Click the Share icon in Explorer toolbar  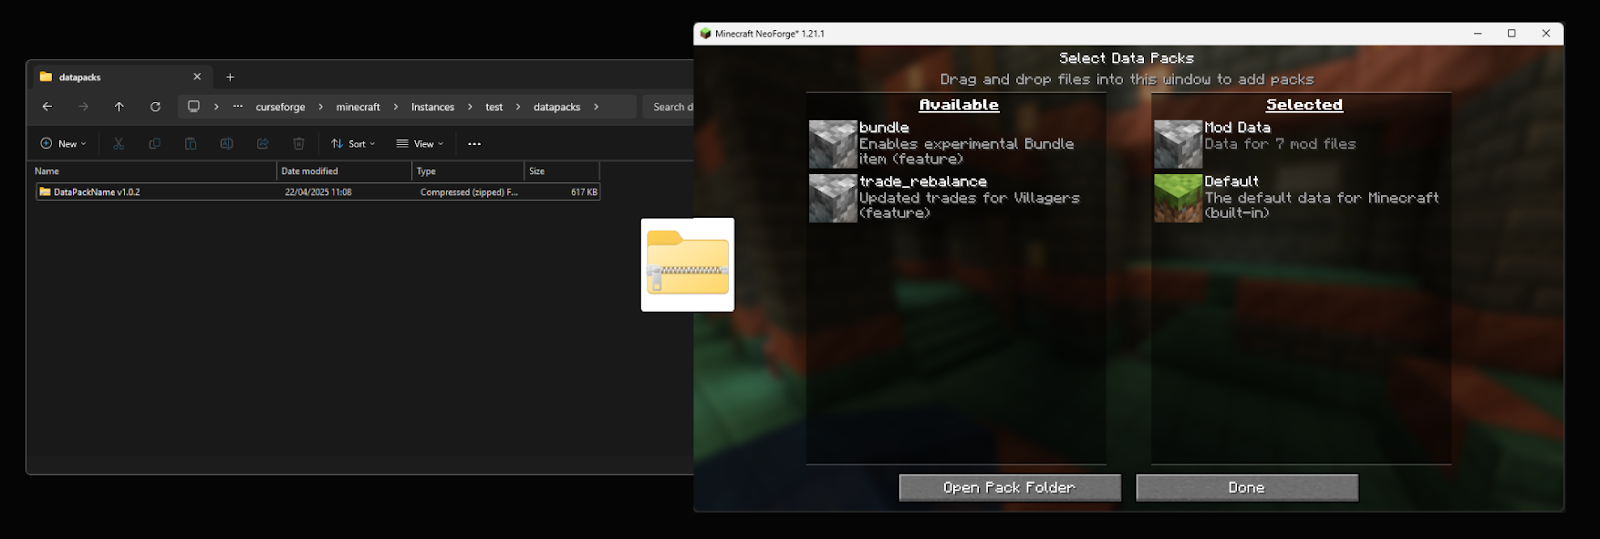point(263,144)
